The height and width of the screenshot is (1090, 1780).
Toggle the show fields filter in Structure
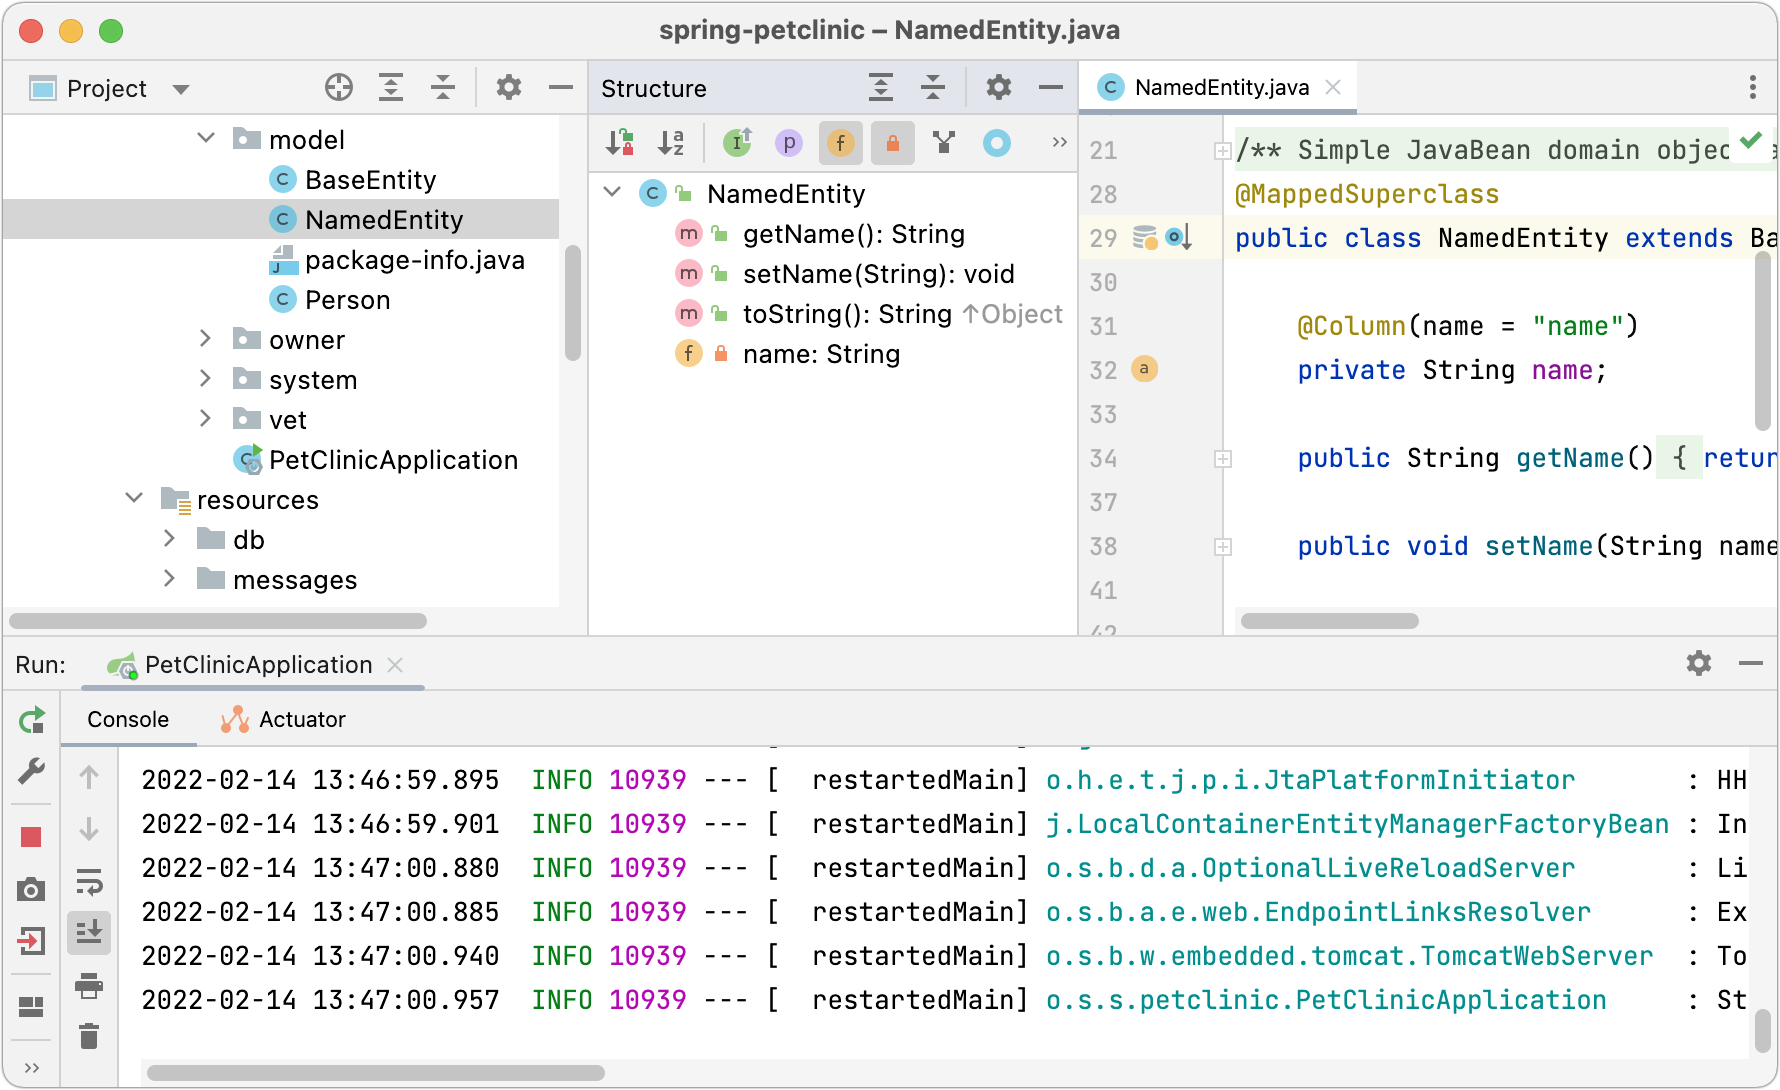click(841, 143)
